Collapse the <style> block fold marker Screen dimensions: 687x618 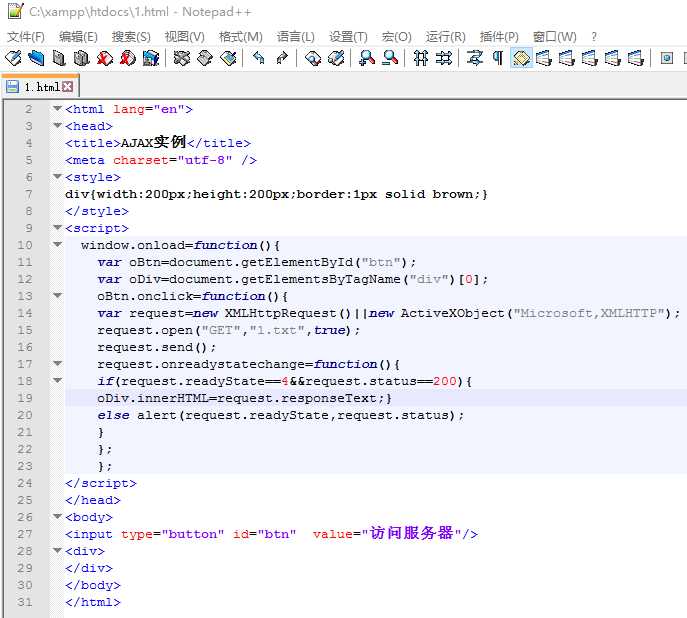(x=57, y=177)
